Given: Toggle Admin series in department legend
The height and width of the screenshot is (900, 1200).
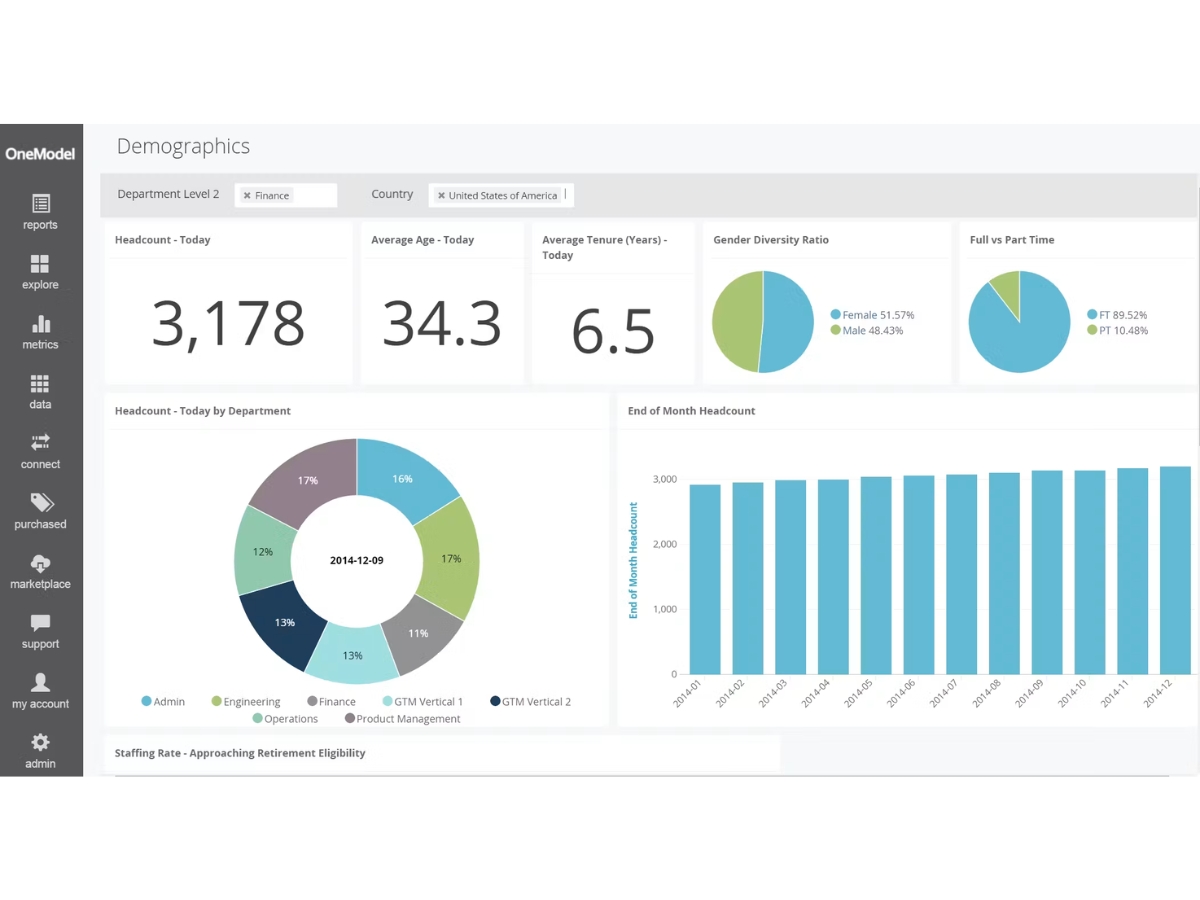Looking at the screenshot, I should [163, 702].
